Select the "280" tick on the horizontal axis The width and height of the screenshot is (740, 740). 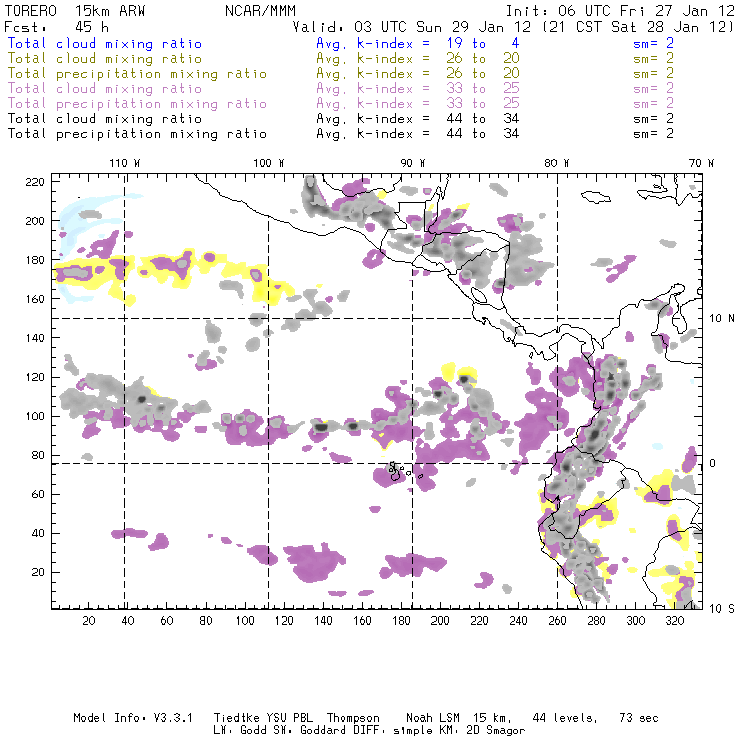coord(596,621)
